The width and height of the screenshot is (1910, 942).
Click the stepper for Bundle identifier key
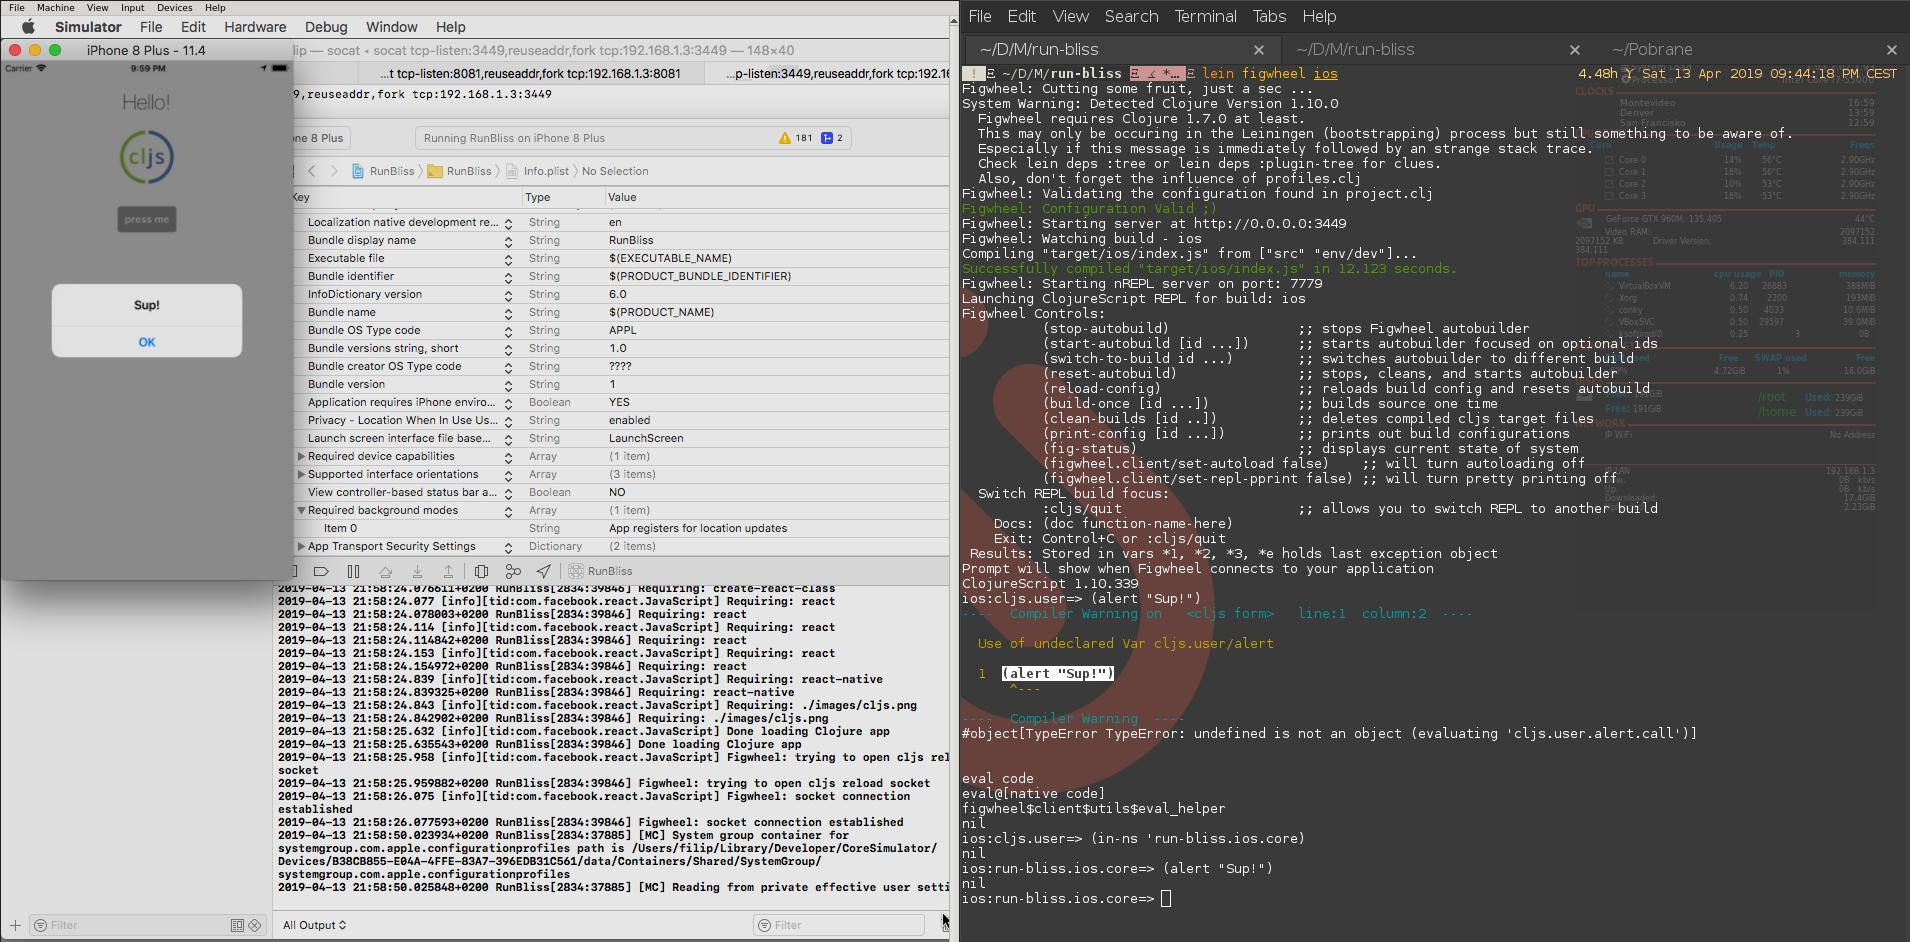508,277
